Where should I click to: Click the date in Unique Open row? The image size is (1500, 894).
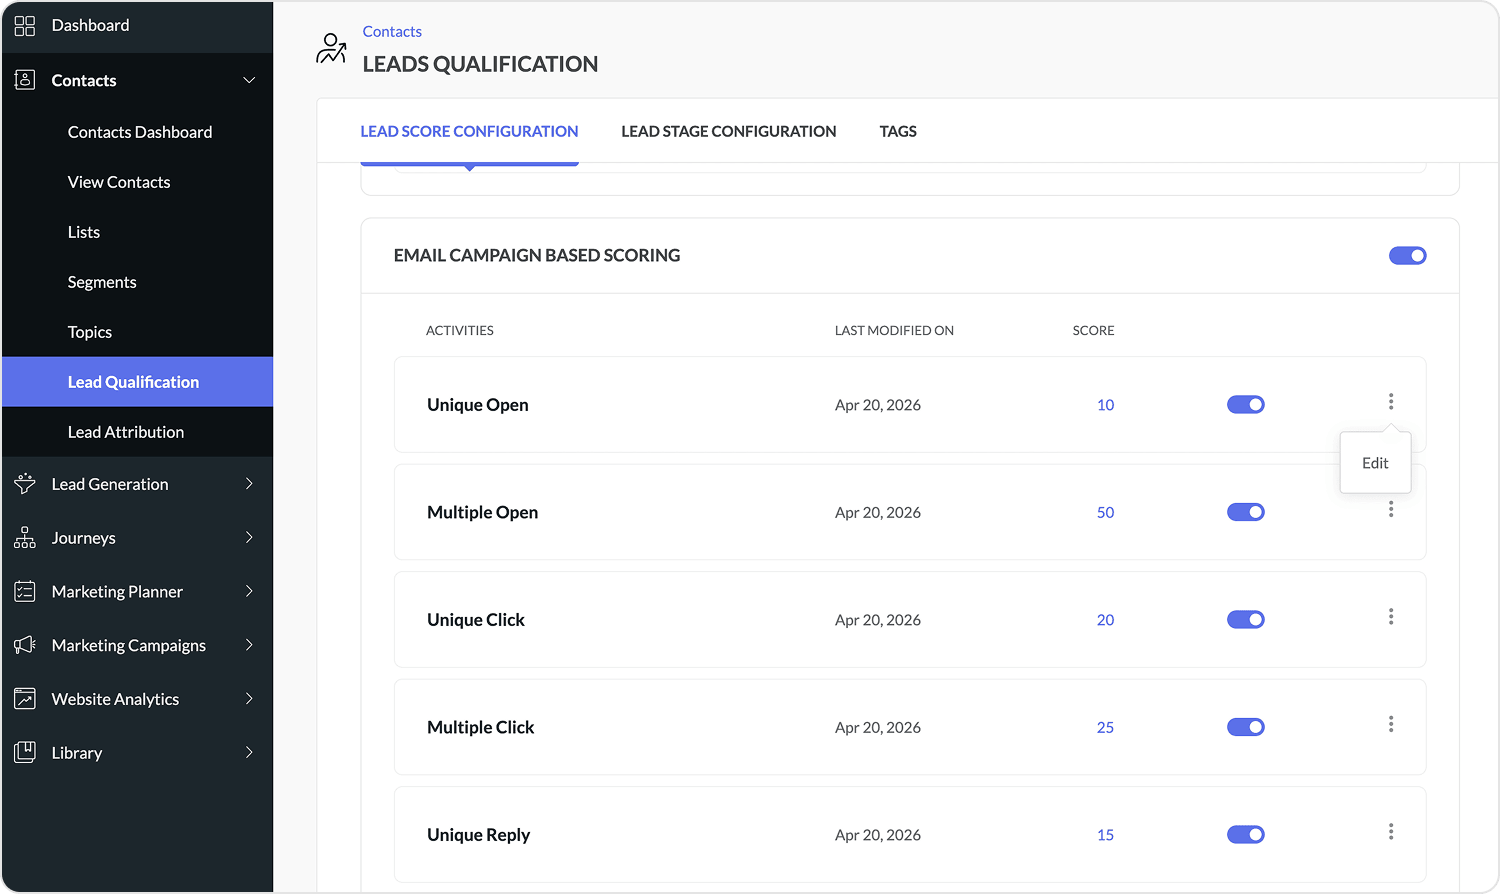coord(878,405)
